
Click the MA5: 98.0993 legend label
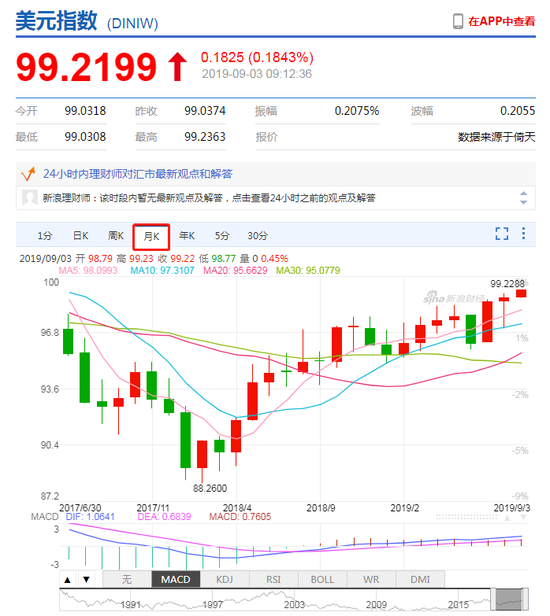[x=88, y=270]
